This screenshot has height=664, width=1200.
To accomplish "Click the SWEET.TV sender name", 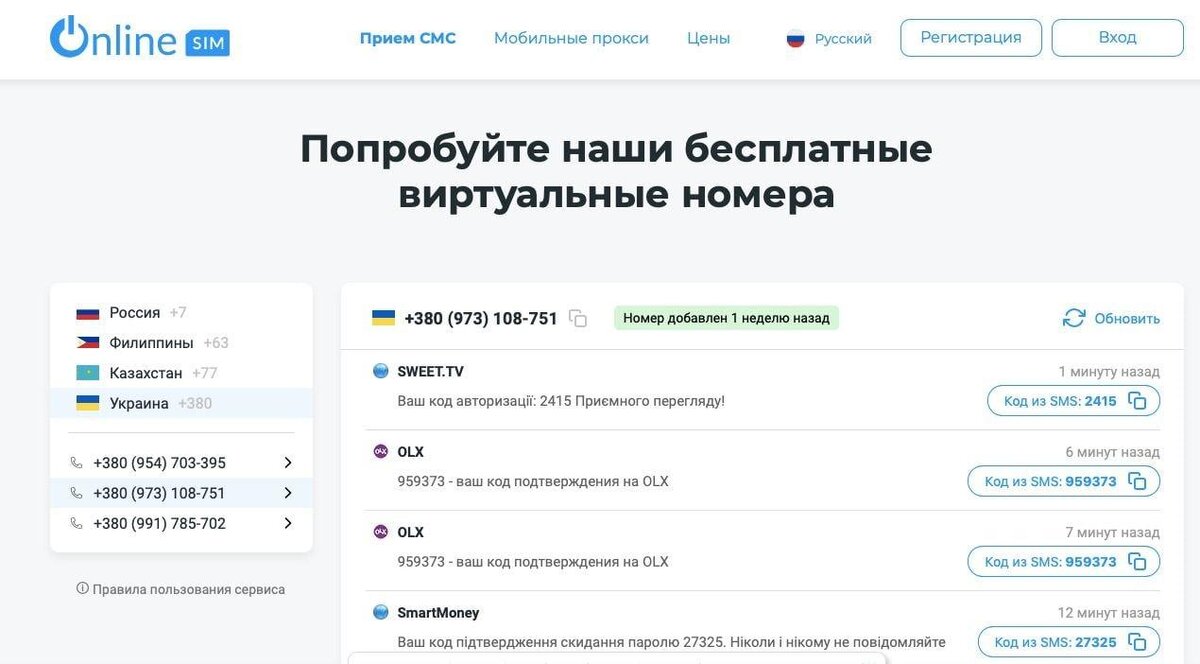I will click(431, 371).
